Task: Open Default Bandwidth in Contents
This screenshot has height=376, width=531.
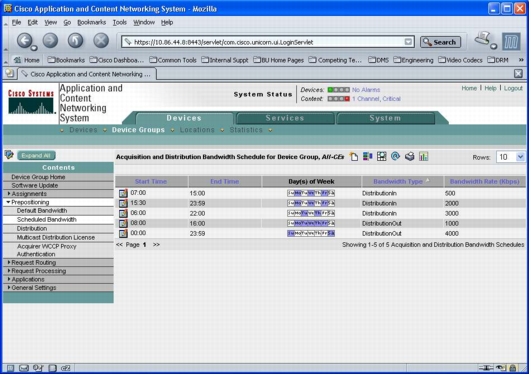Action: coord(42,211)
